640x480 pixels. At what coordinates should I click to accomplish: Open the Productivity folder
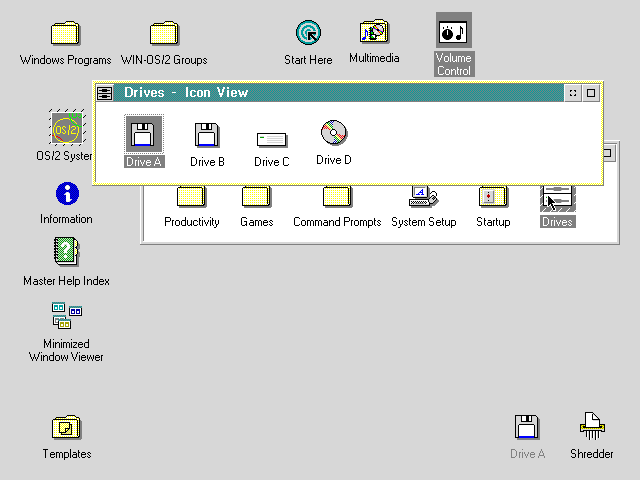[191, 196]
